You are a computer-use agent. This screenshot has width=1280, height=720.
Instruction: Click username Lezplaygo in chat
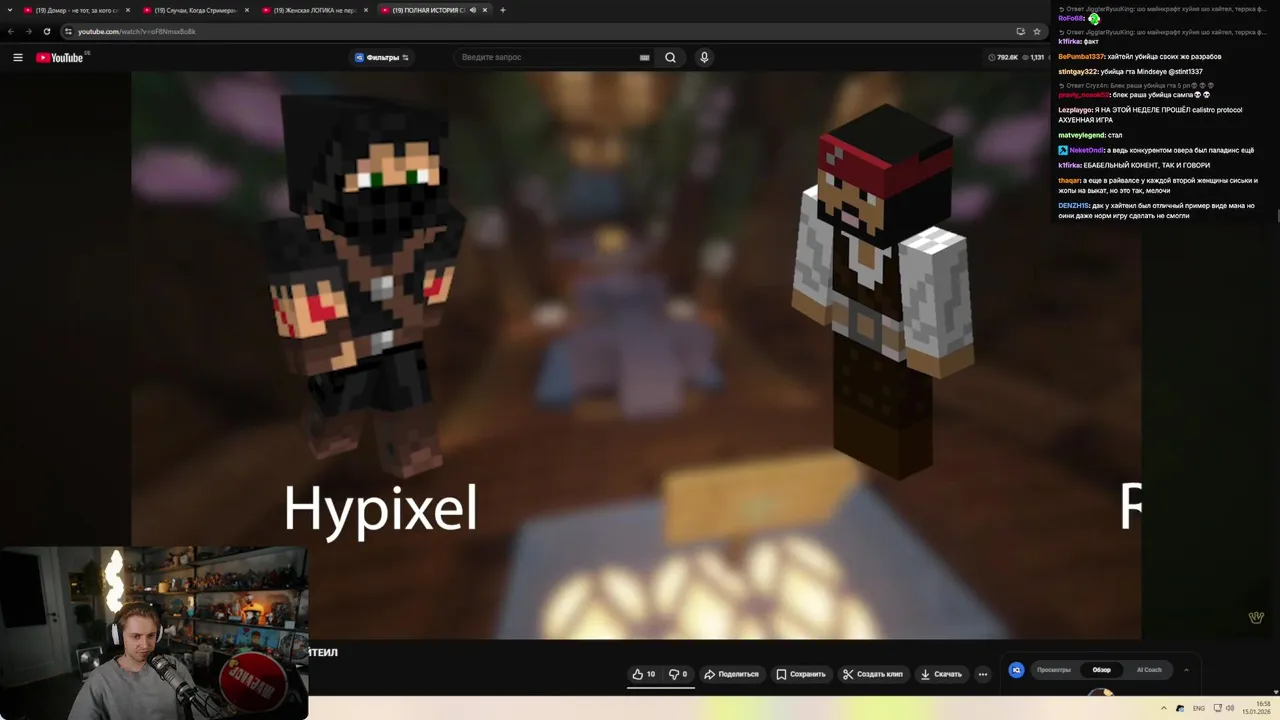[1075, 110]
